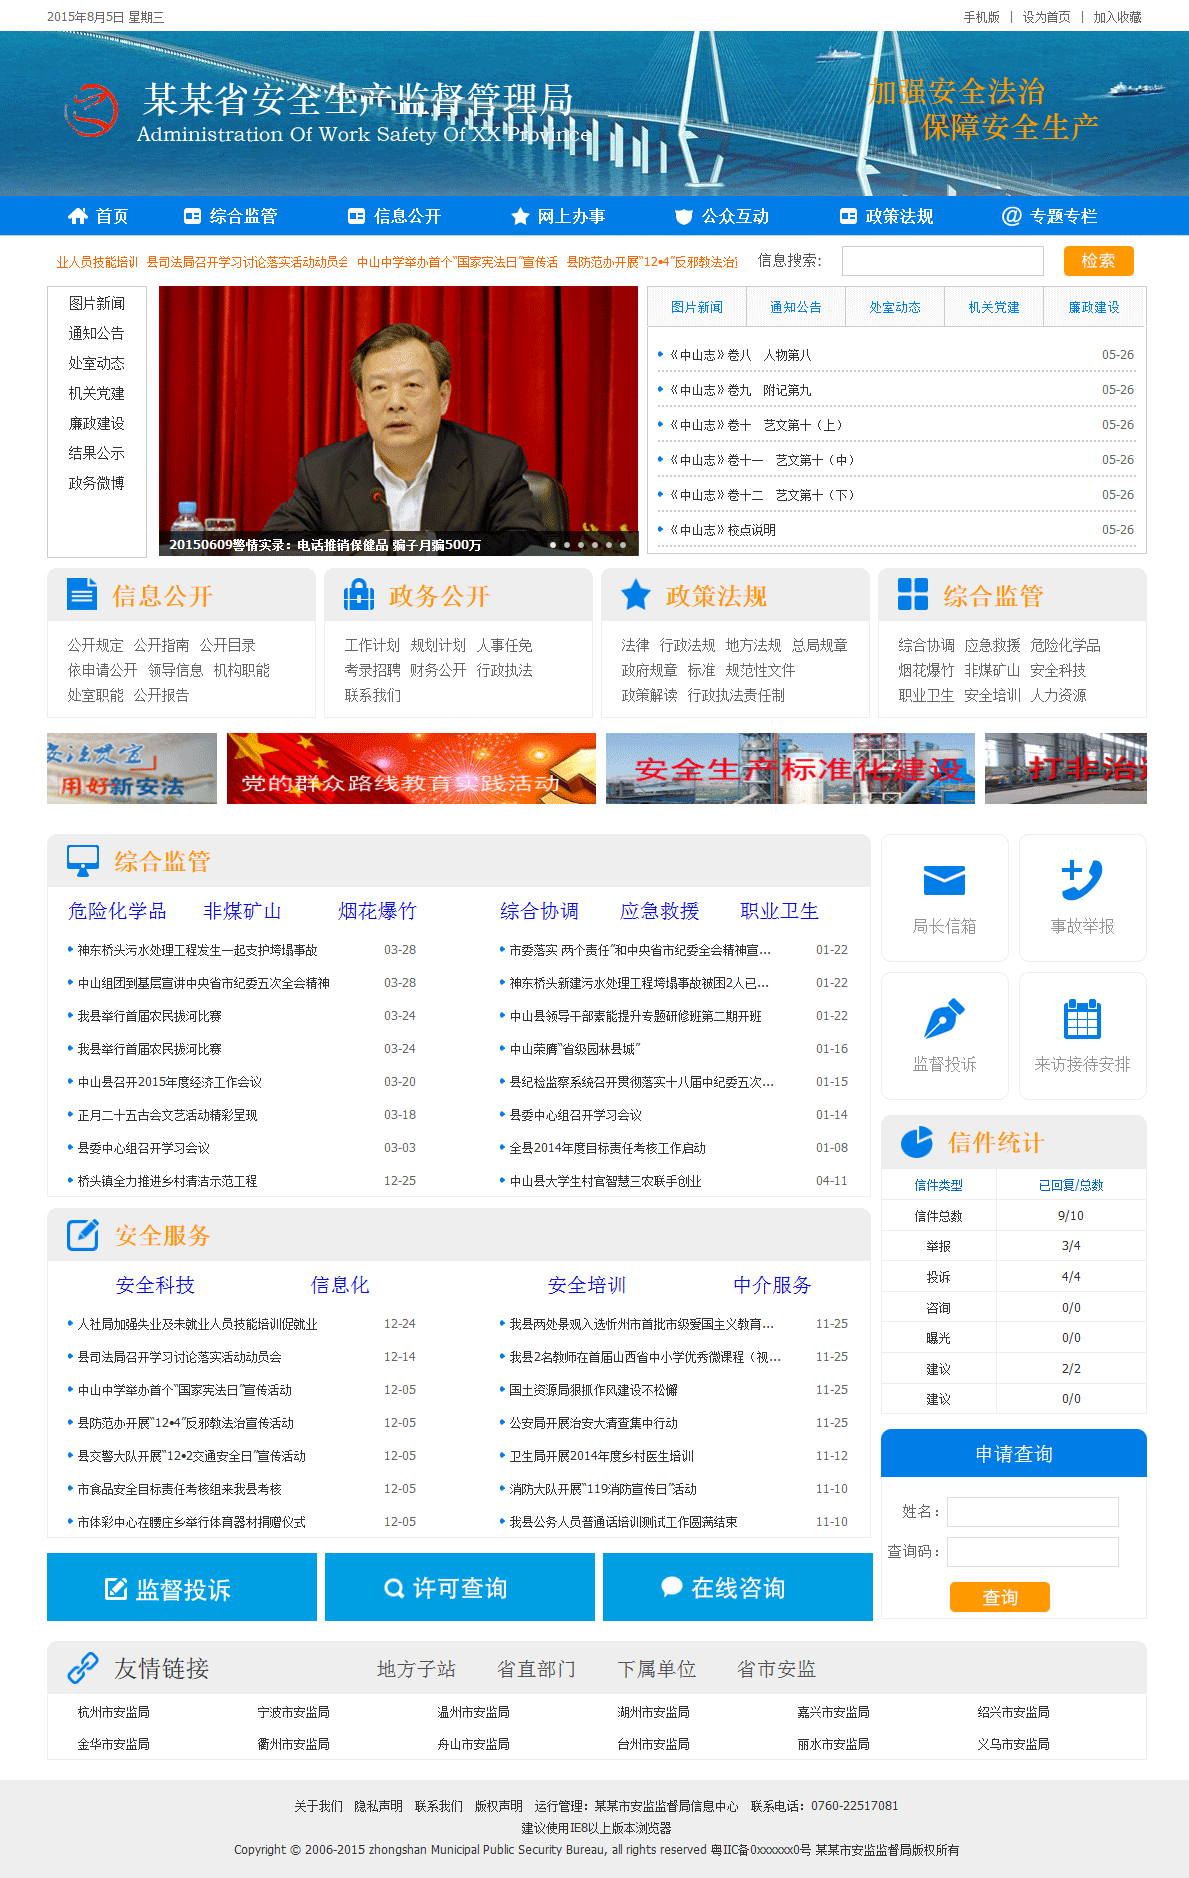Click the 局长信箱 envelope icon
Screen dimensions: 1189x1878
(x=944, y=881)
